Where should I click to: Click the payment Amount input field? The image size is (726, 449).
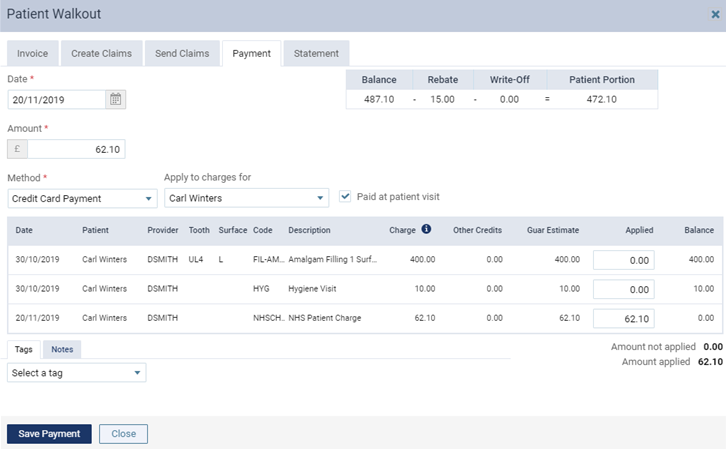point(76,149)
